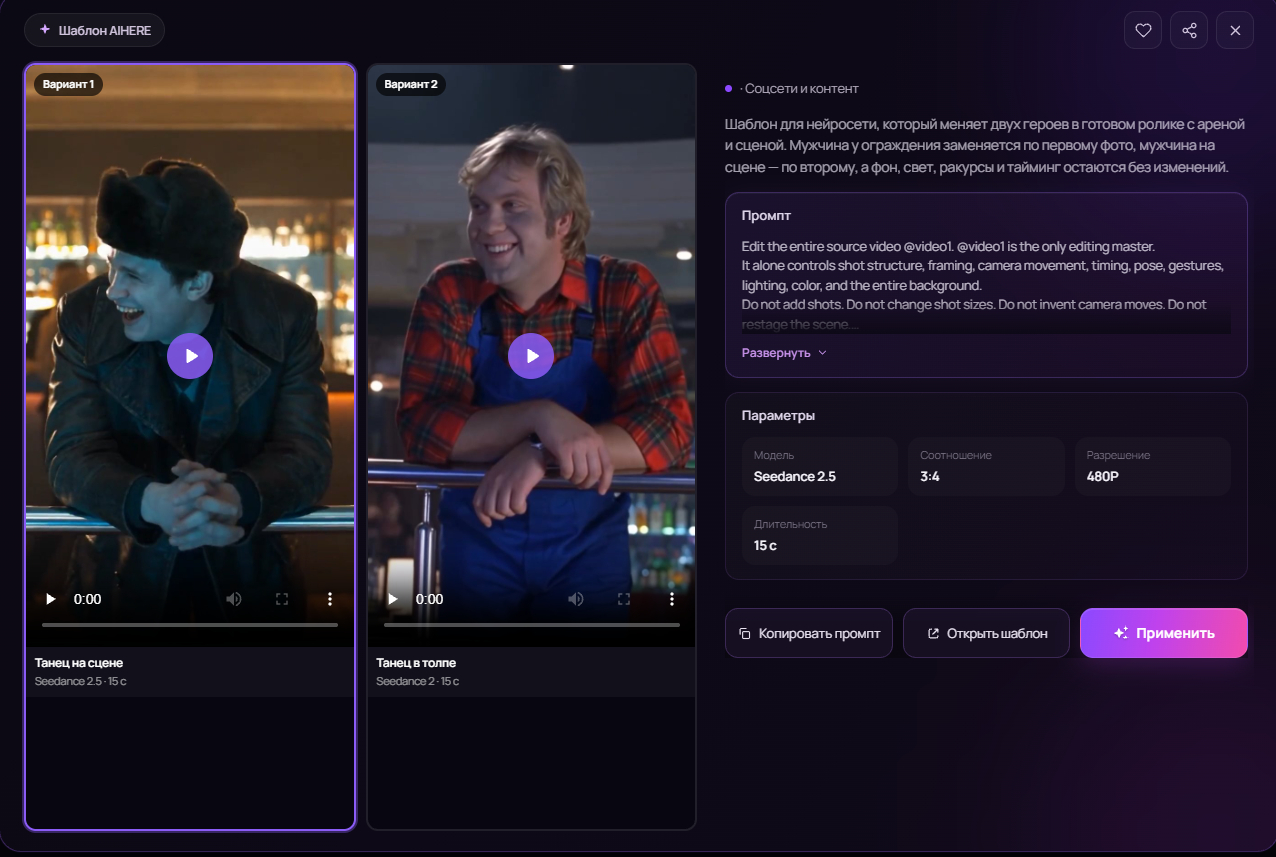Close the template dialog with the X button

1235,30
